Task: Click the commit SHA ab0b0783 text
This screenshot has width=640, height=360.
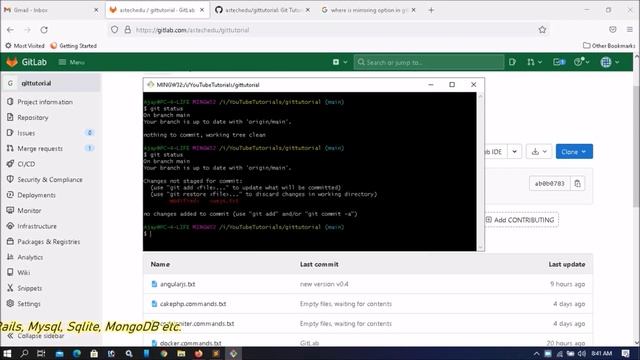Action: (x=549, y=184)
